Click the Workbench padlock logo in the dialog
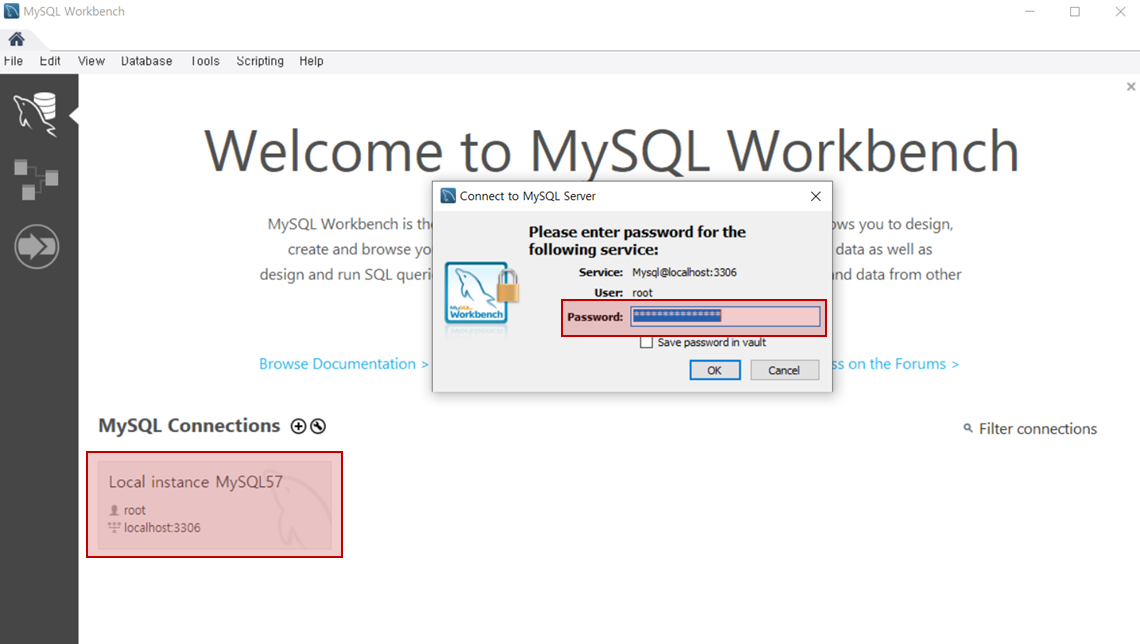 pyautogui.click(x=482, y=294)
